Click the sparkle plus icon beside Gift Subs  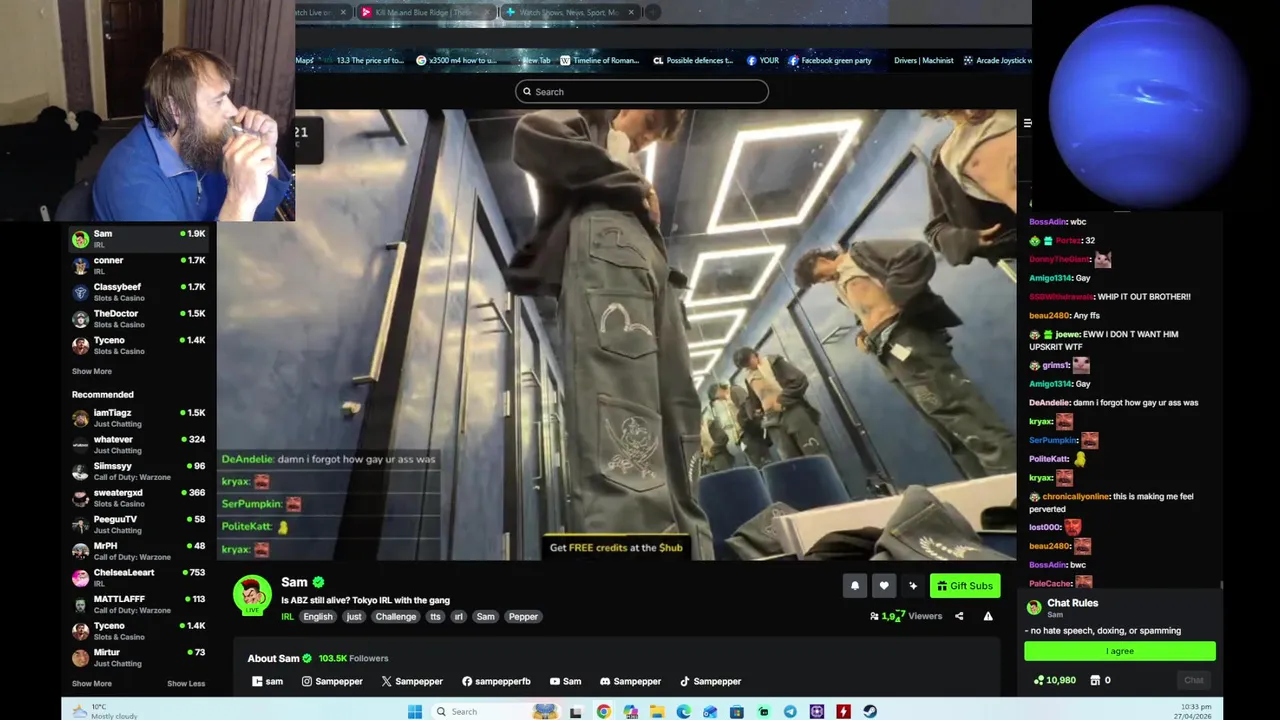(x=913, y=586)
